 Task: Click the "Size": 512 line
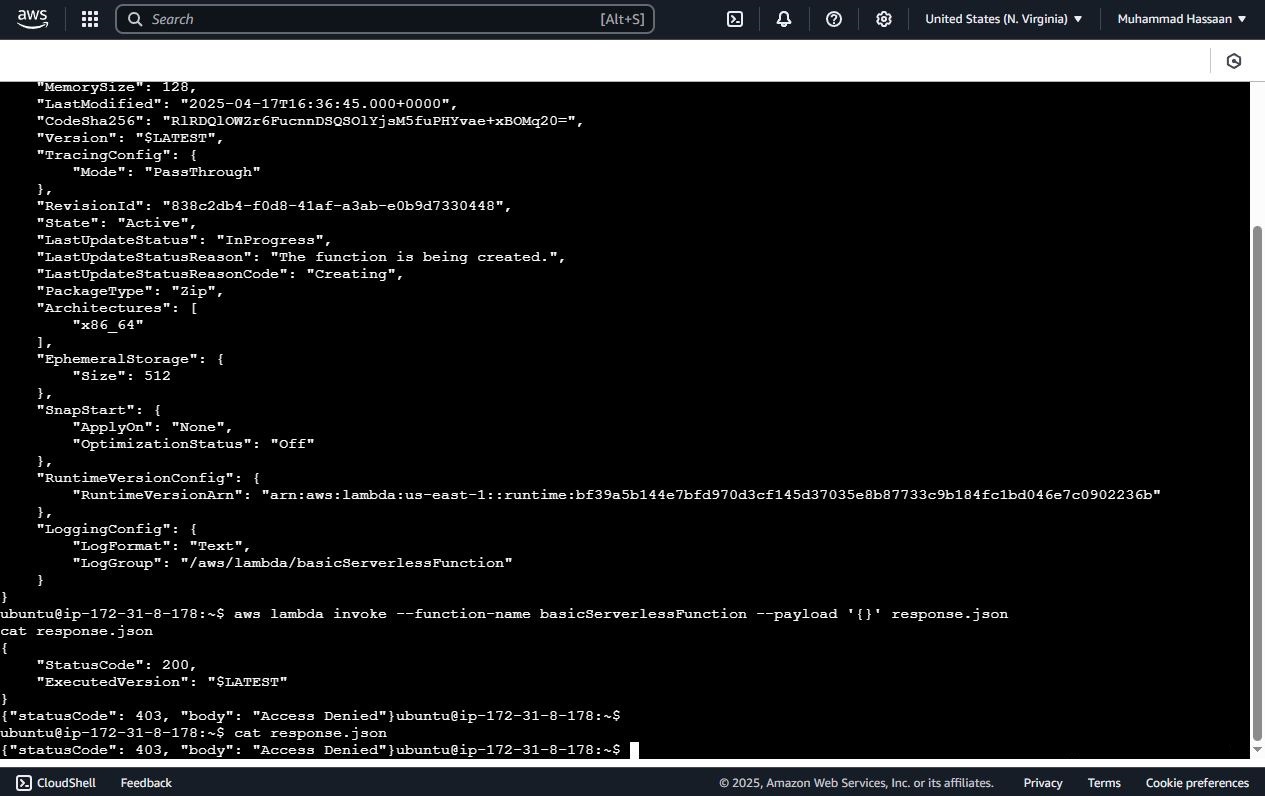click(121, 376)
